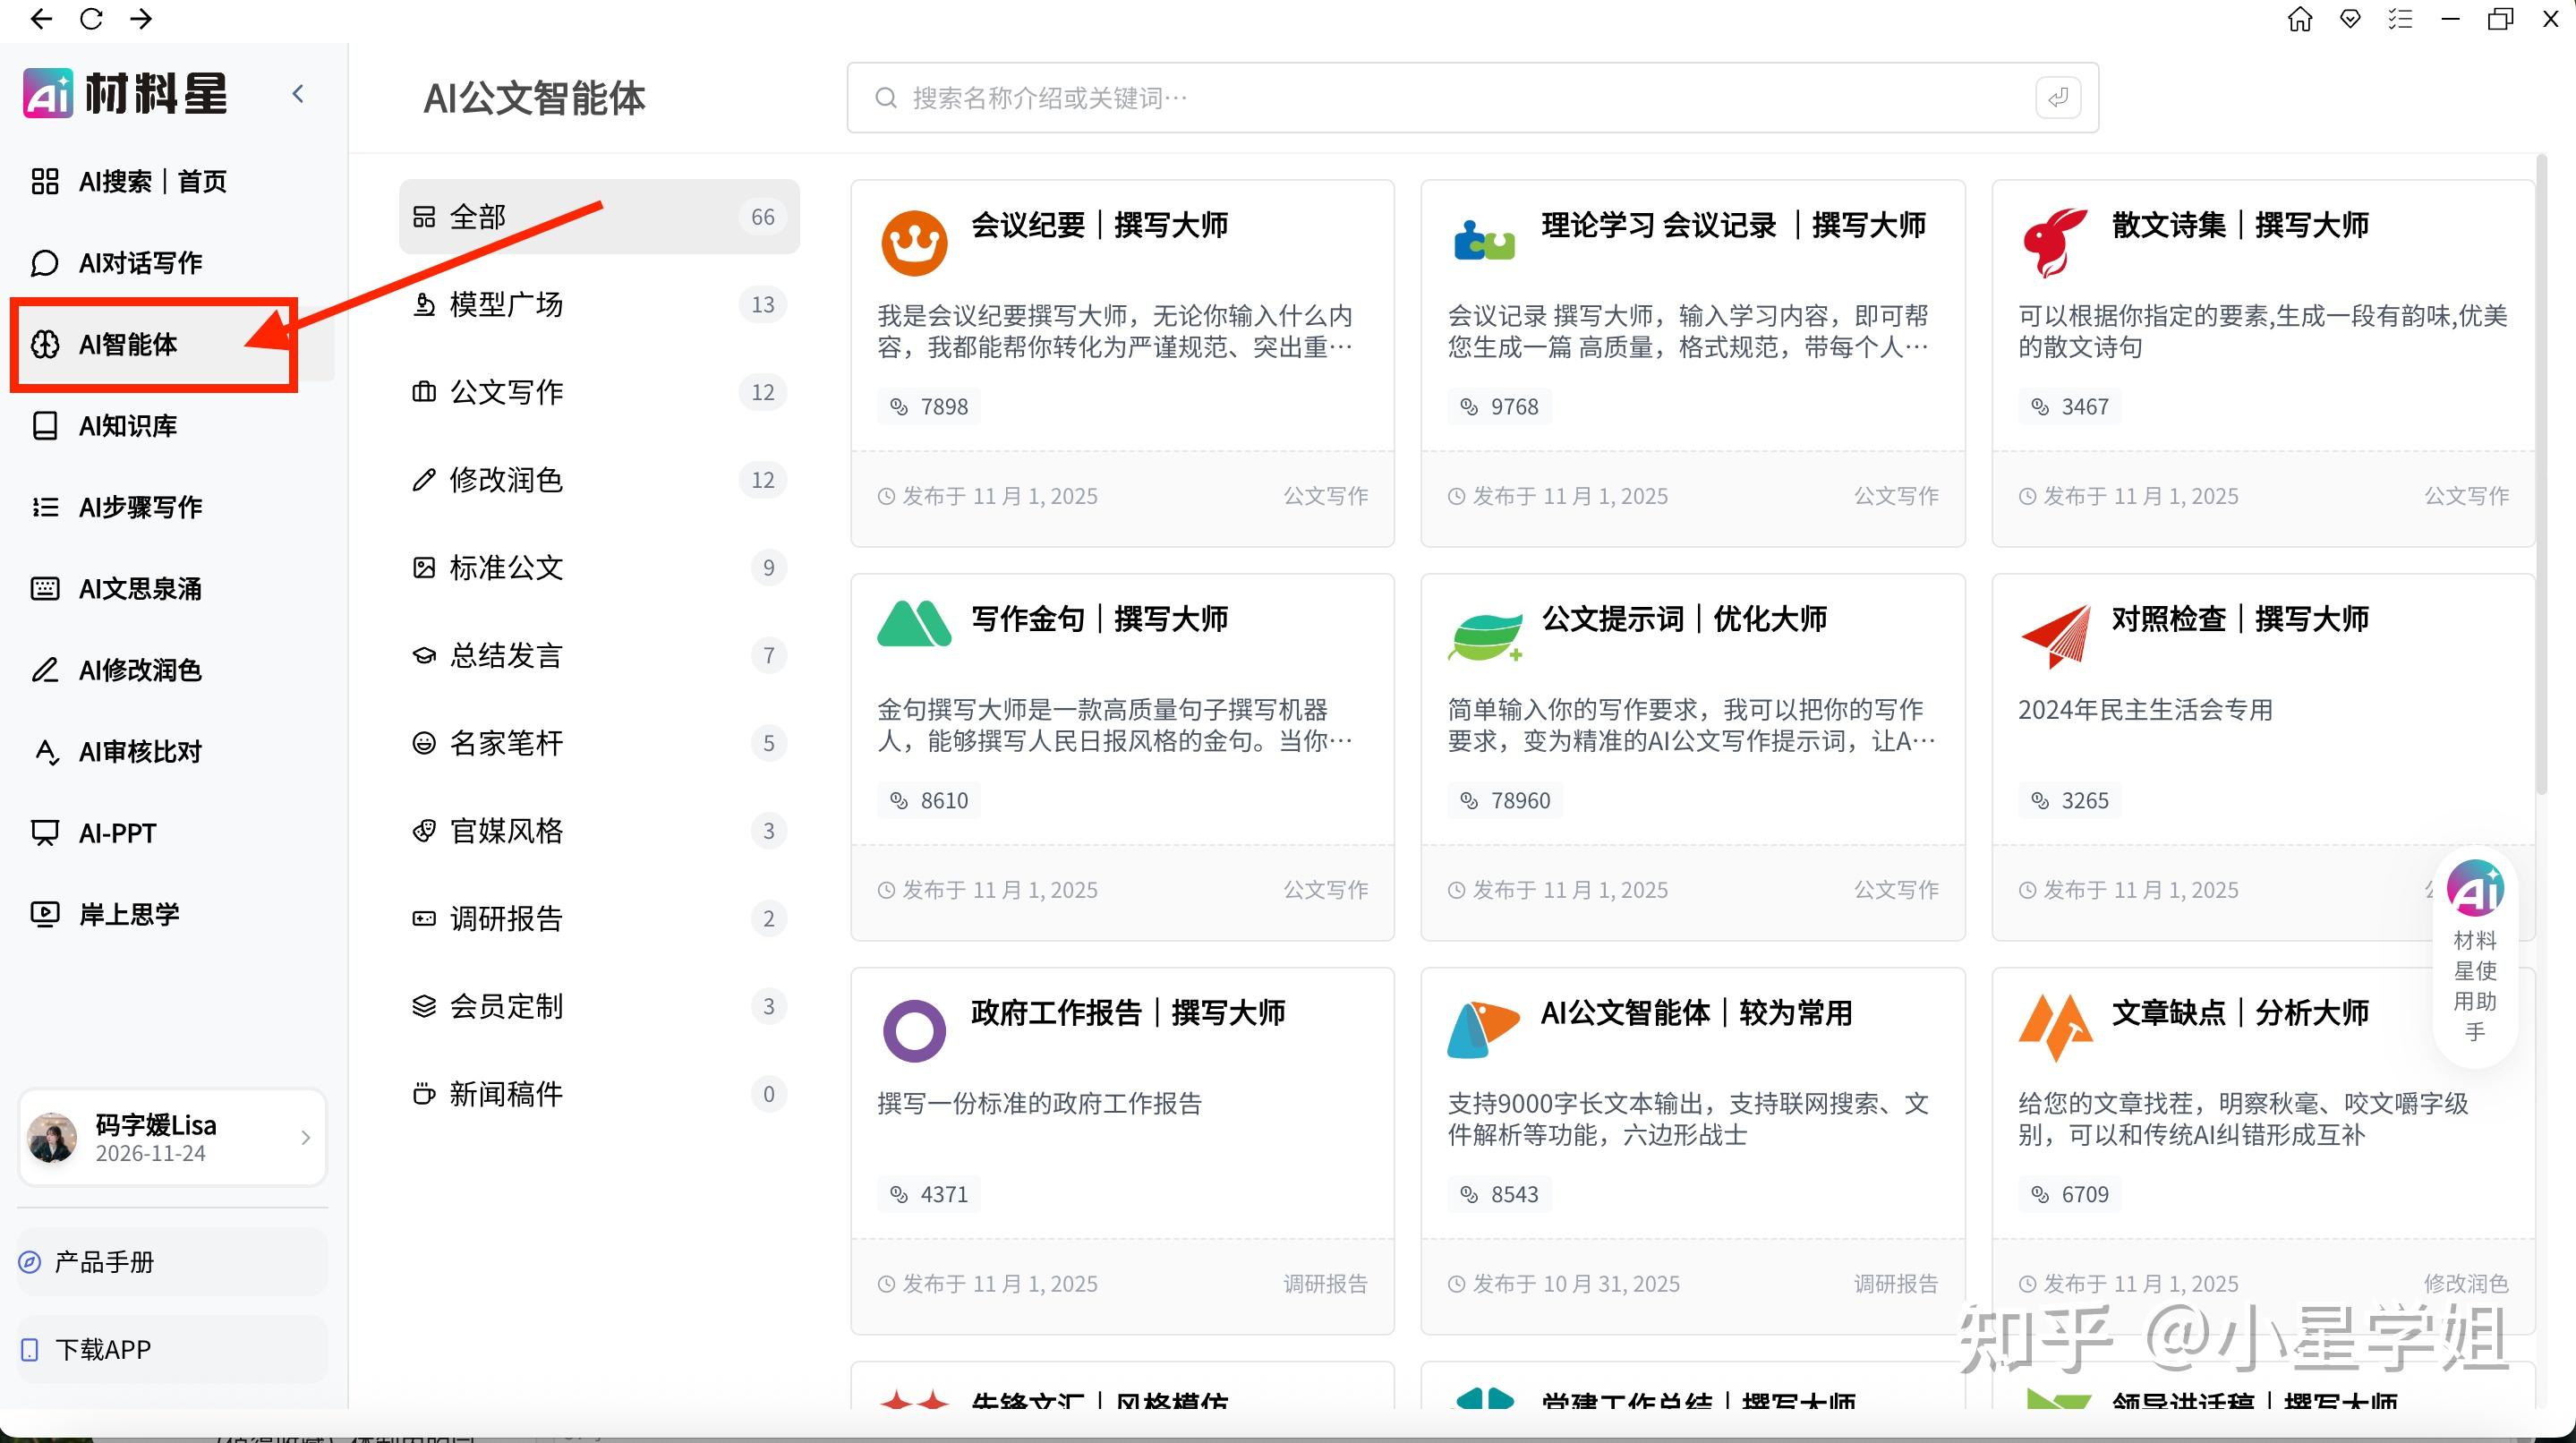Open the 写作金句｜撰写大师 card title
This screenshot has height=1443, width=2576.
click(x=1099, y=619)
